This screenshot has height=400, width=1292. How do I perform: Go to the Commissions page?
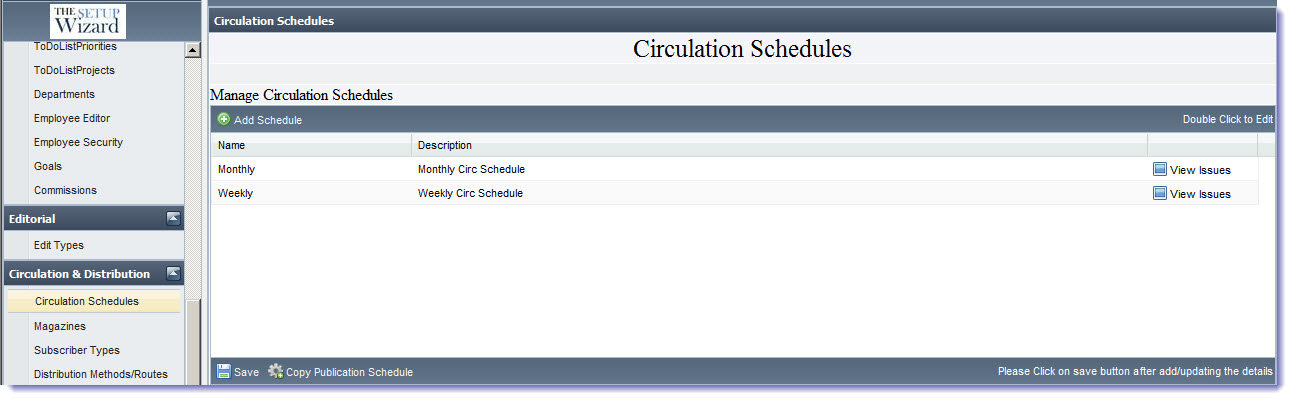click(65, 190)
